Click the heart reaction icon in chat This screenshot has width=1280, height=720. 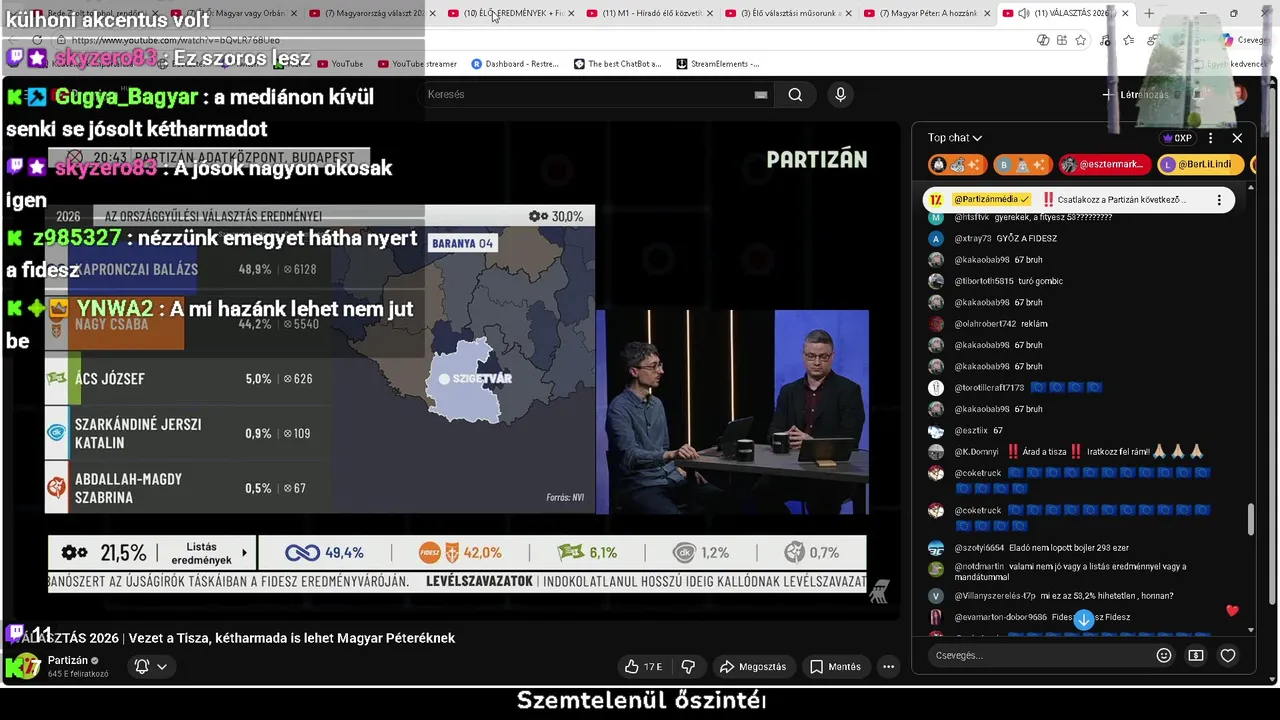tap(1228, 655)
